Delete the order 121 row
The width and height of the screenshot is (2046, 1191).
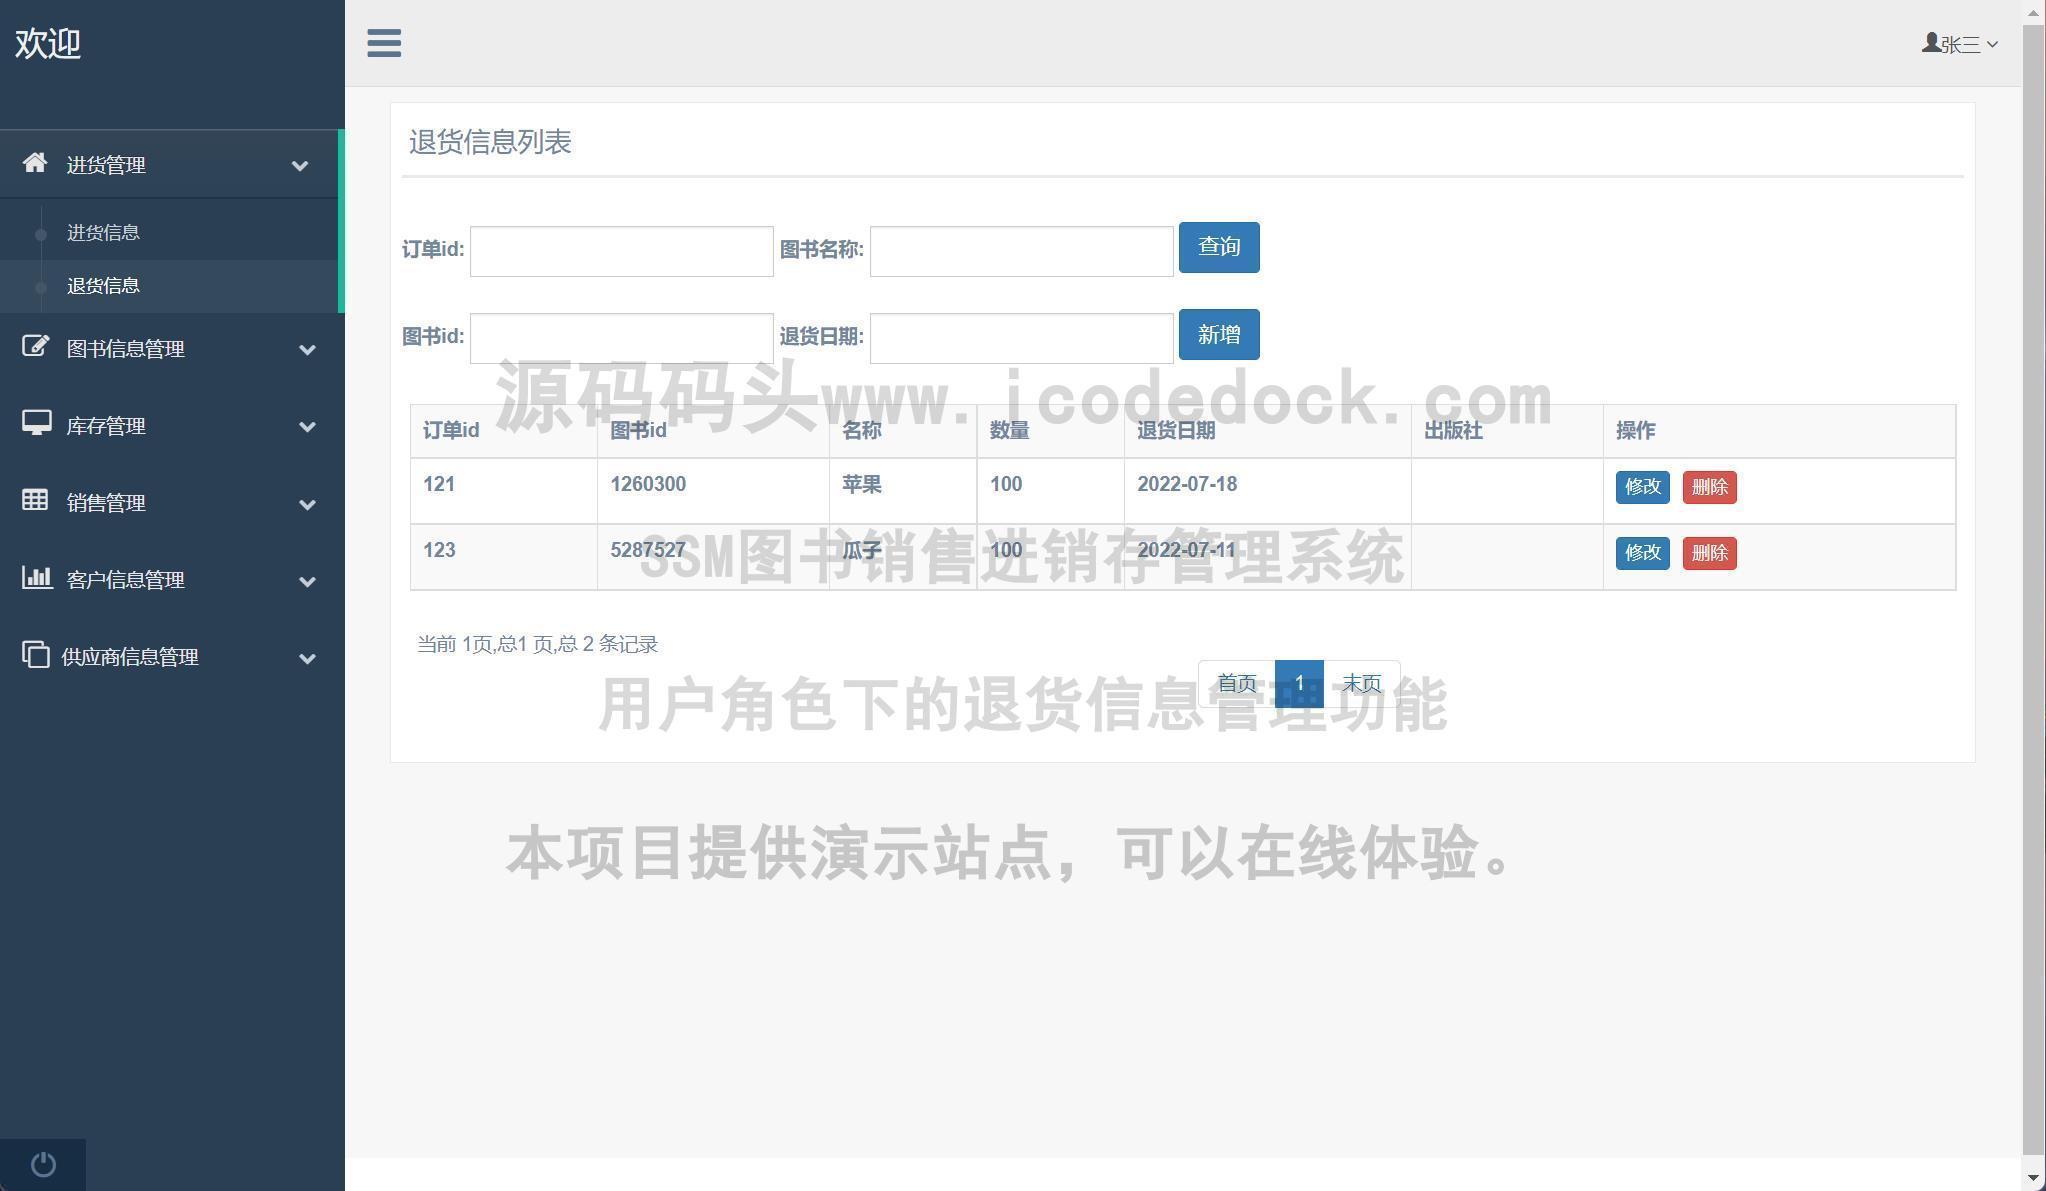tap(1709, 487)
